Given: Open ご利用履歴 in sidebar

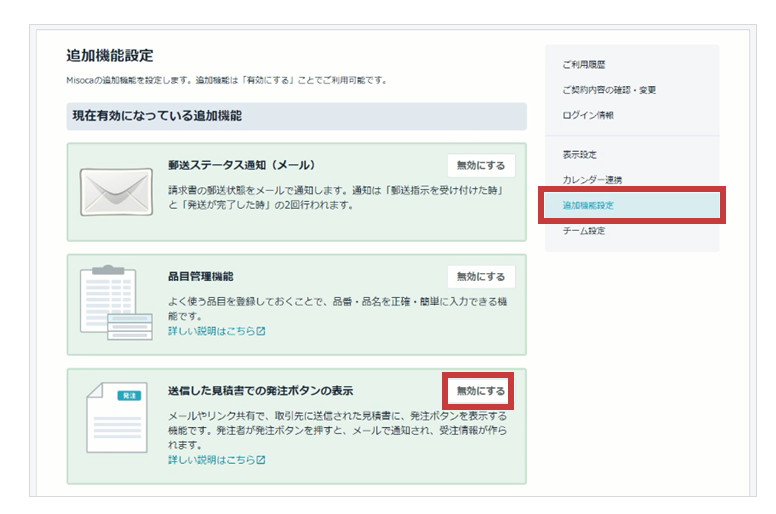Looking at the screenshot, I should click(x=583, y=64).
